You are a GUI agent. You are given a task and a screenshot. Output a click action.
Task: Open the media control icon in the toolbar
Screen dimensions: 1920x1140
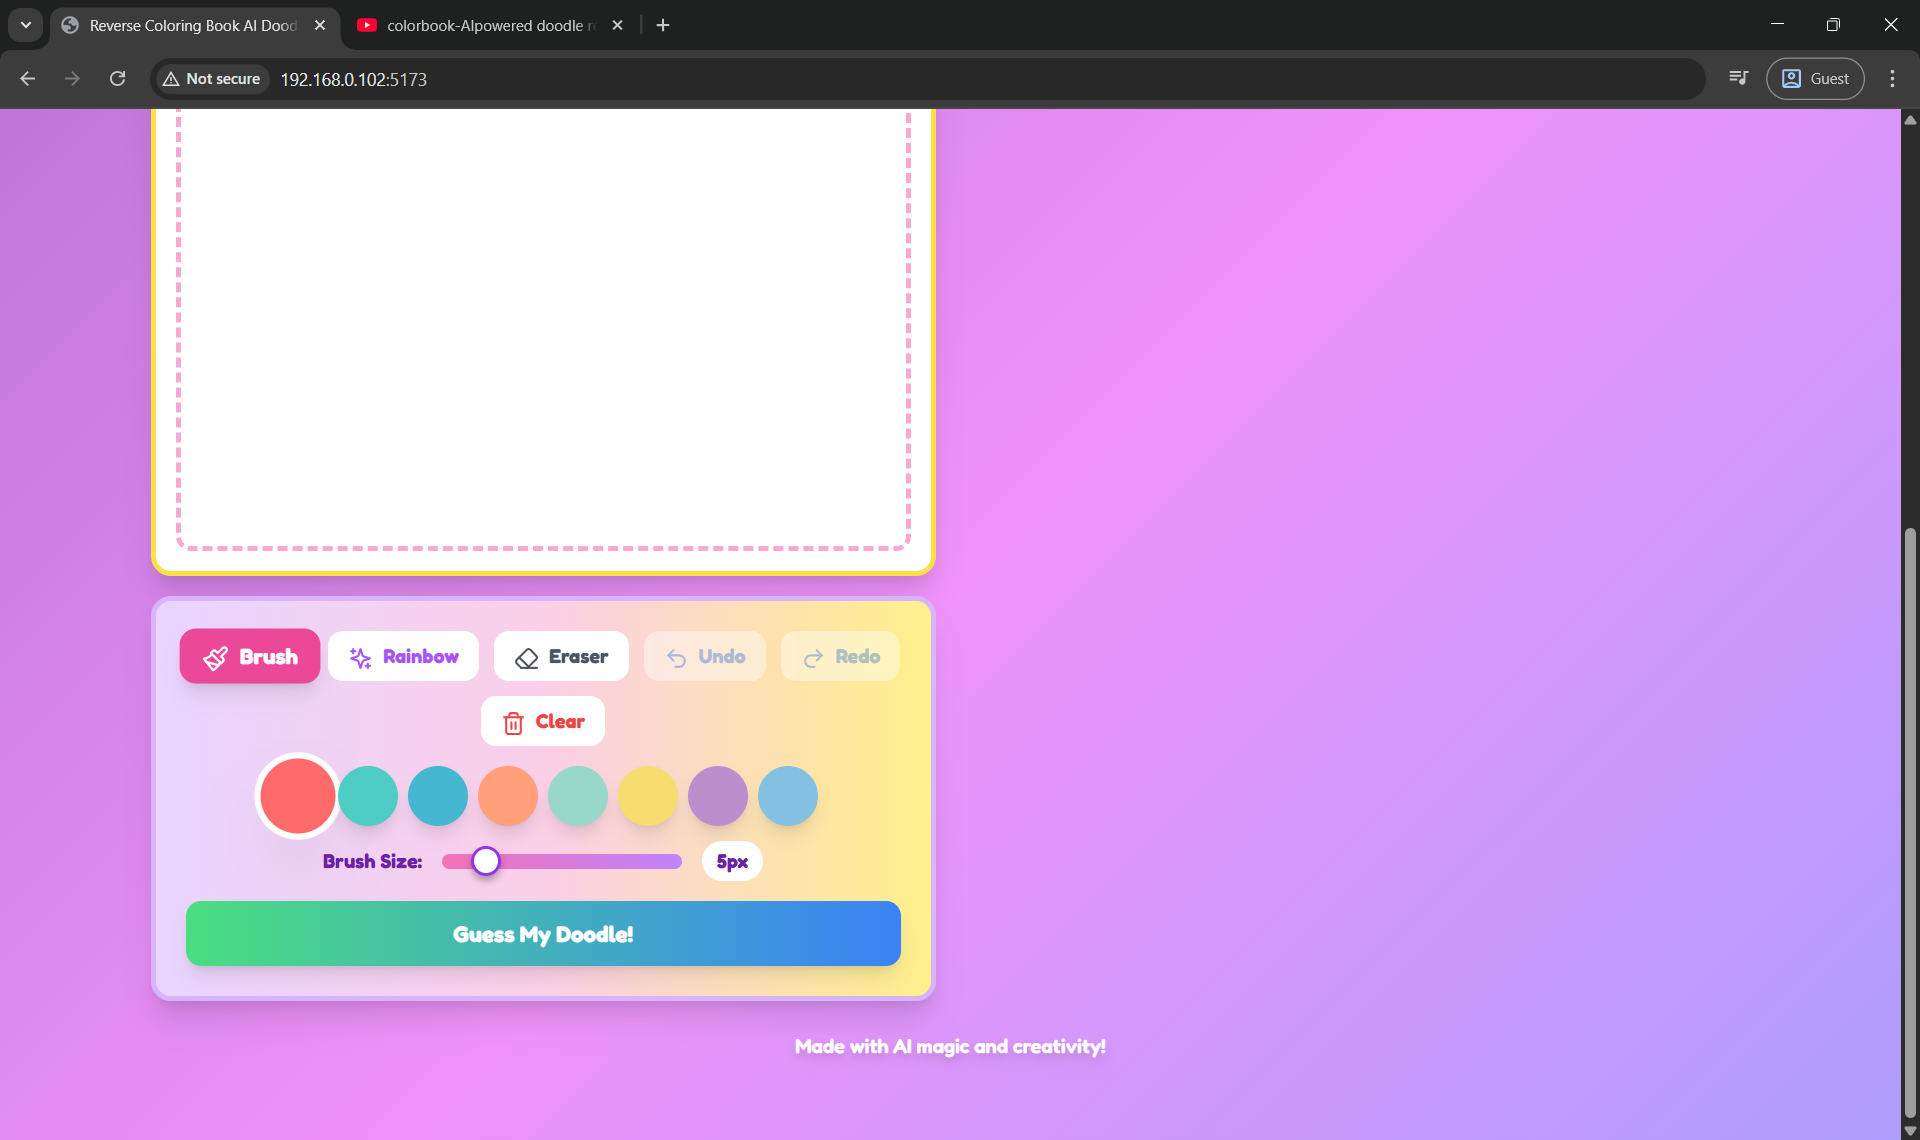pos(1738,79)
